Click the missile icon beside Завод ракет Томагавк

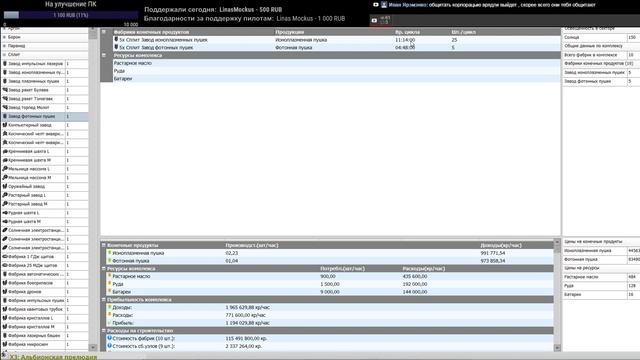5,99
